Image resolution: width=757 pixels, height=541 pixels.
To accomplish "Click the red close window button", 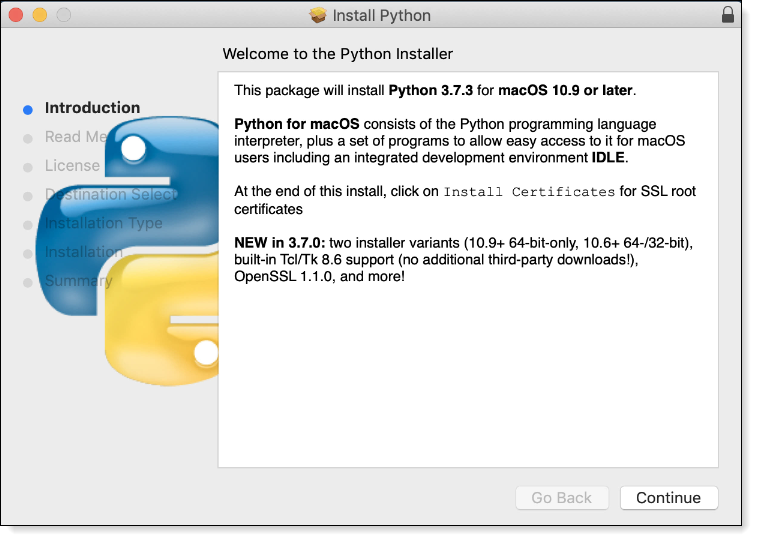I will [16, 15].
